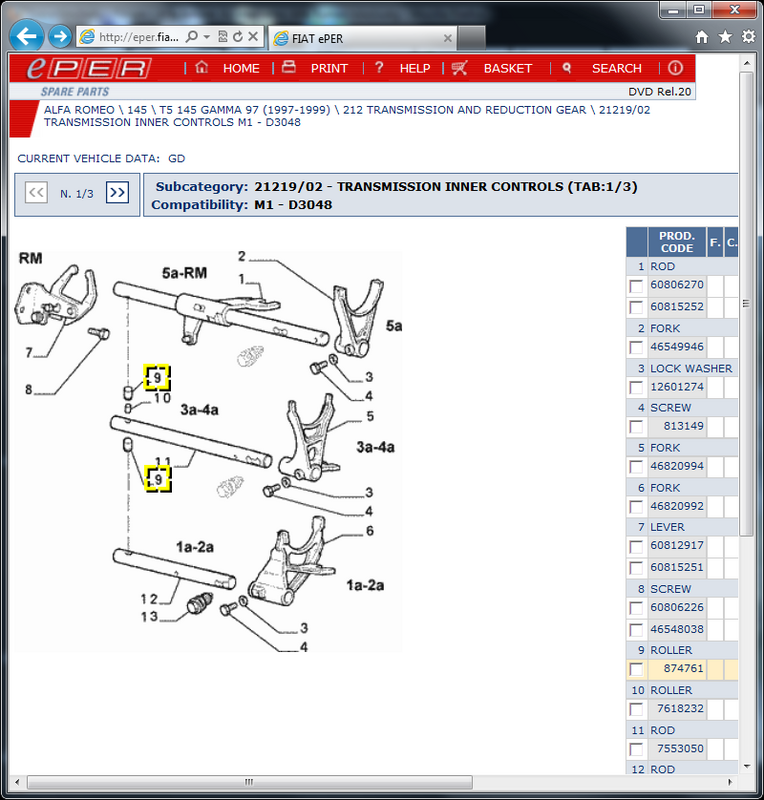Expand the address bar history dropdown arrow
The width and height of the screenshot is (764, 800).
click(207, 37)
